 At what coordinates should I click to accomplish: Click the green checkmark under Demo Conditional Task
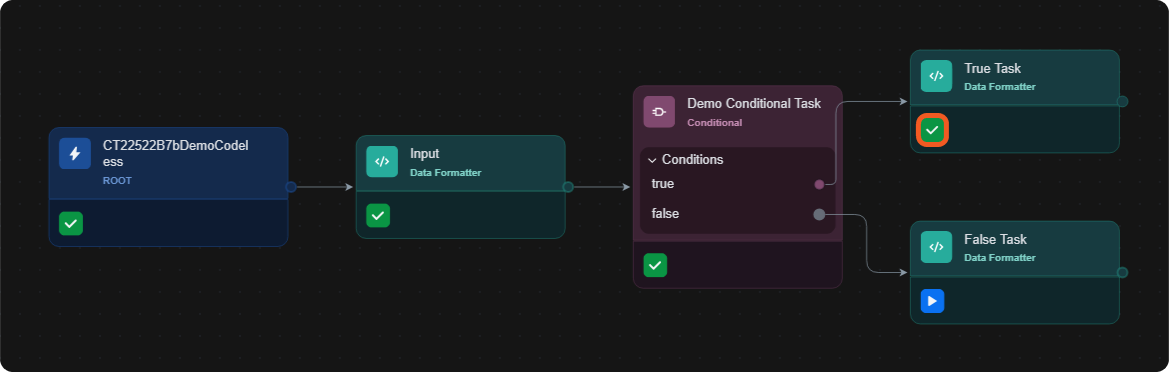tap(655, 265)
